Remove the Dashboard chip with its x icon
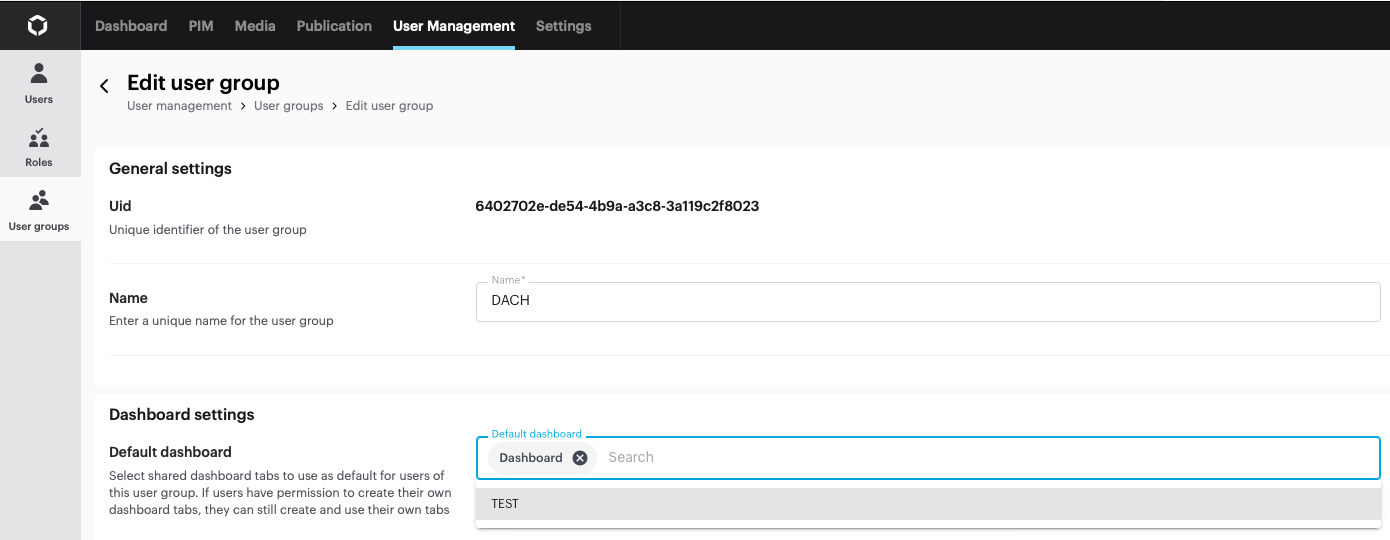Image resolution: width=1390 pixels, height=540 pixels. [580, 458]
